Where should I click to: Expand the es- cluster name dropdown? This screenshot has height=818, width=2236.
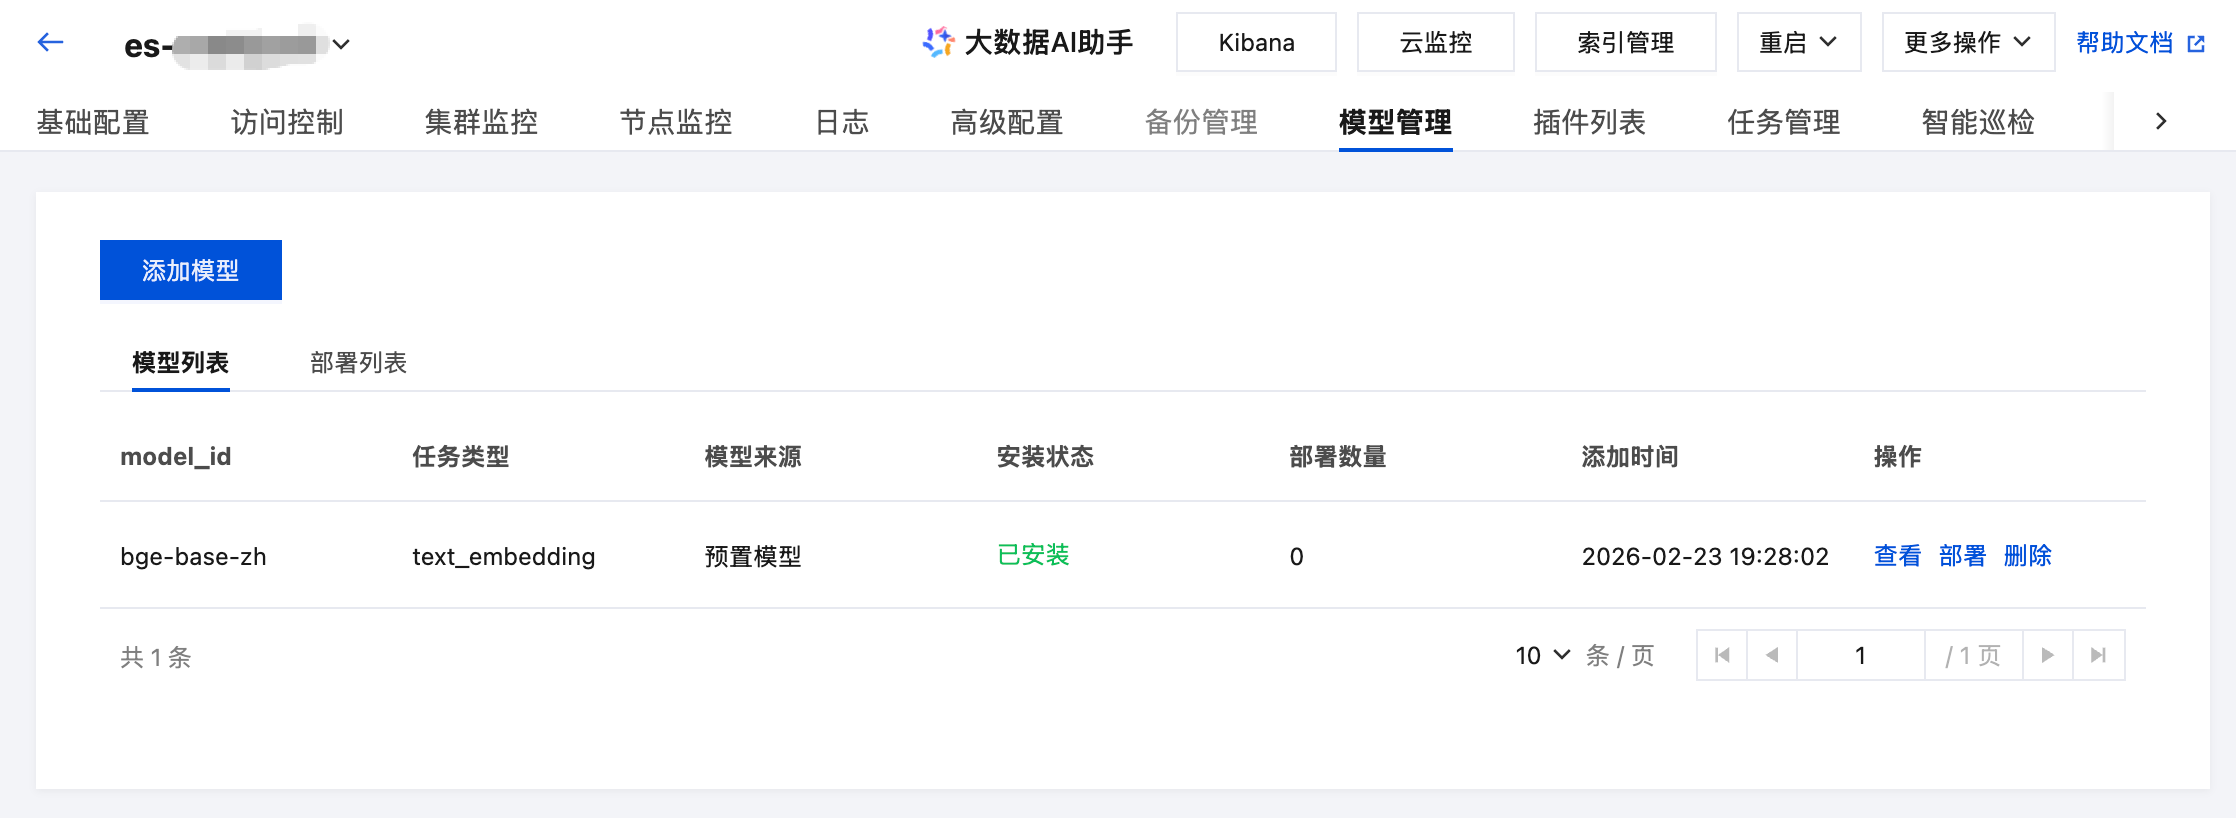pos(341,44)
